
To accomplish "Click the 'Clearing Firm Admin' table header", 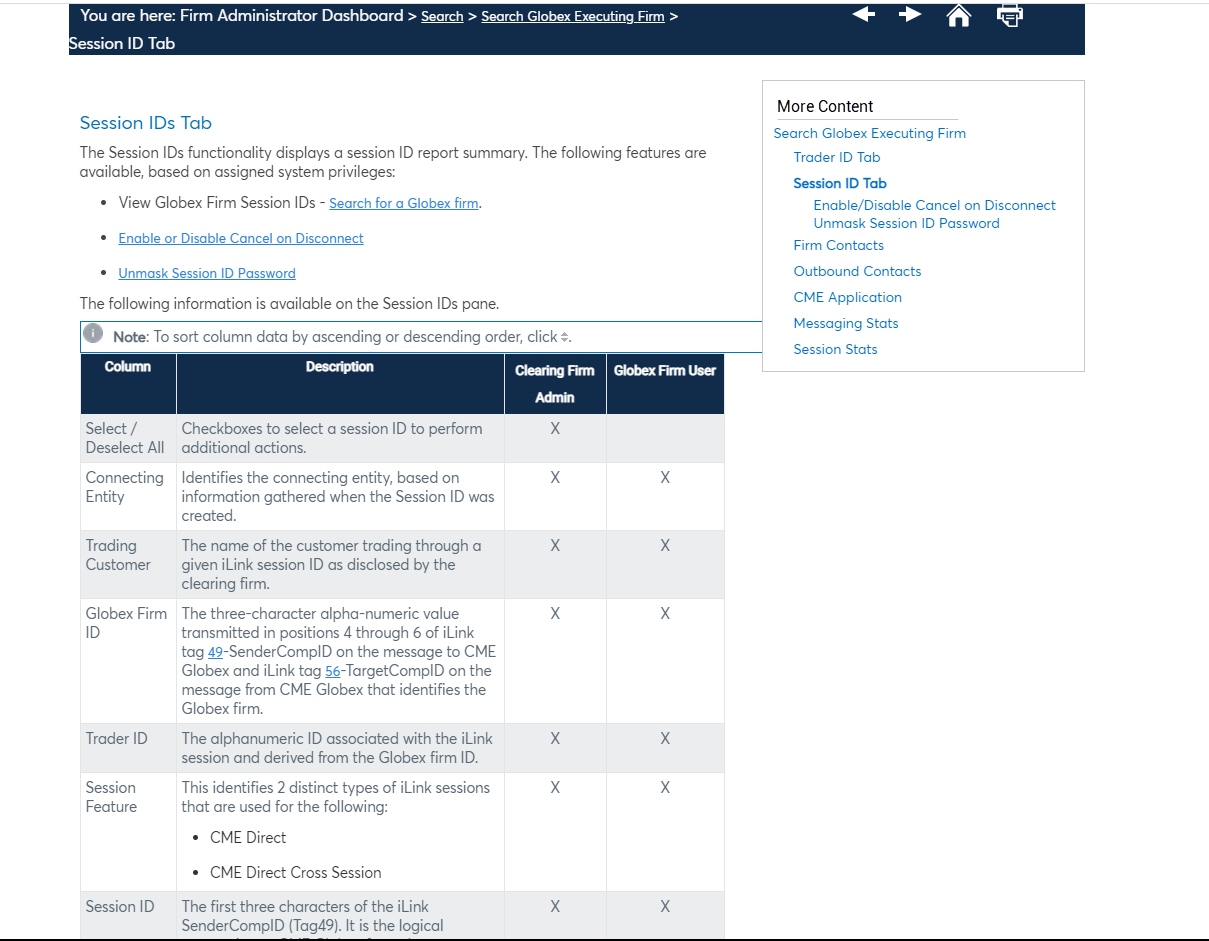I will point(555,384).
